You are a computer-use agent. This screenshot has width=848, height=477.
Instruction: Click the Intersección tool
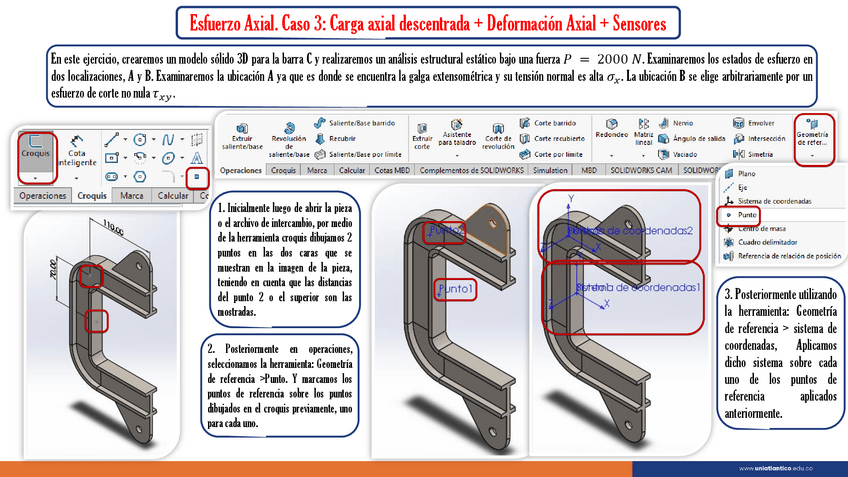pyautogui.click(x=759, y=138)
